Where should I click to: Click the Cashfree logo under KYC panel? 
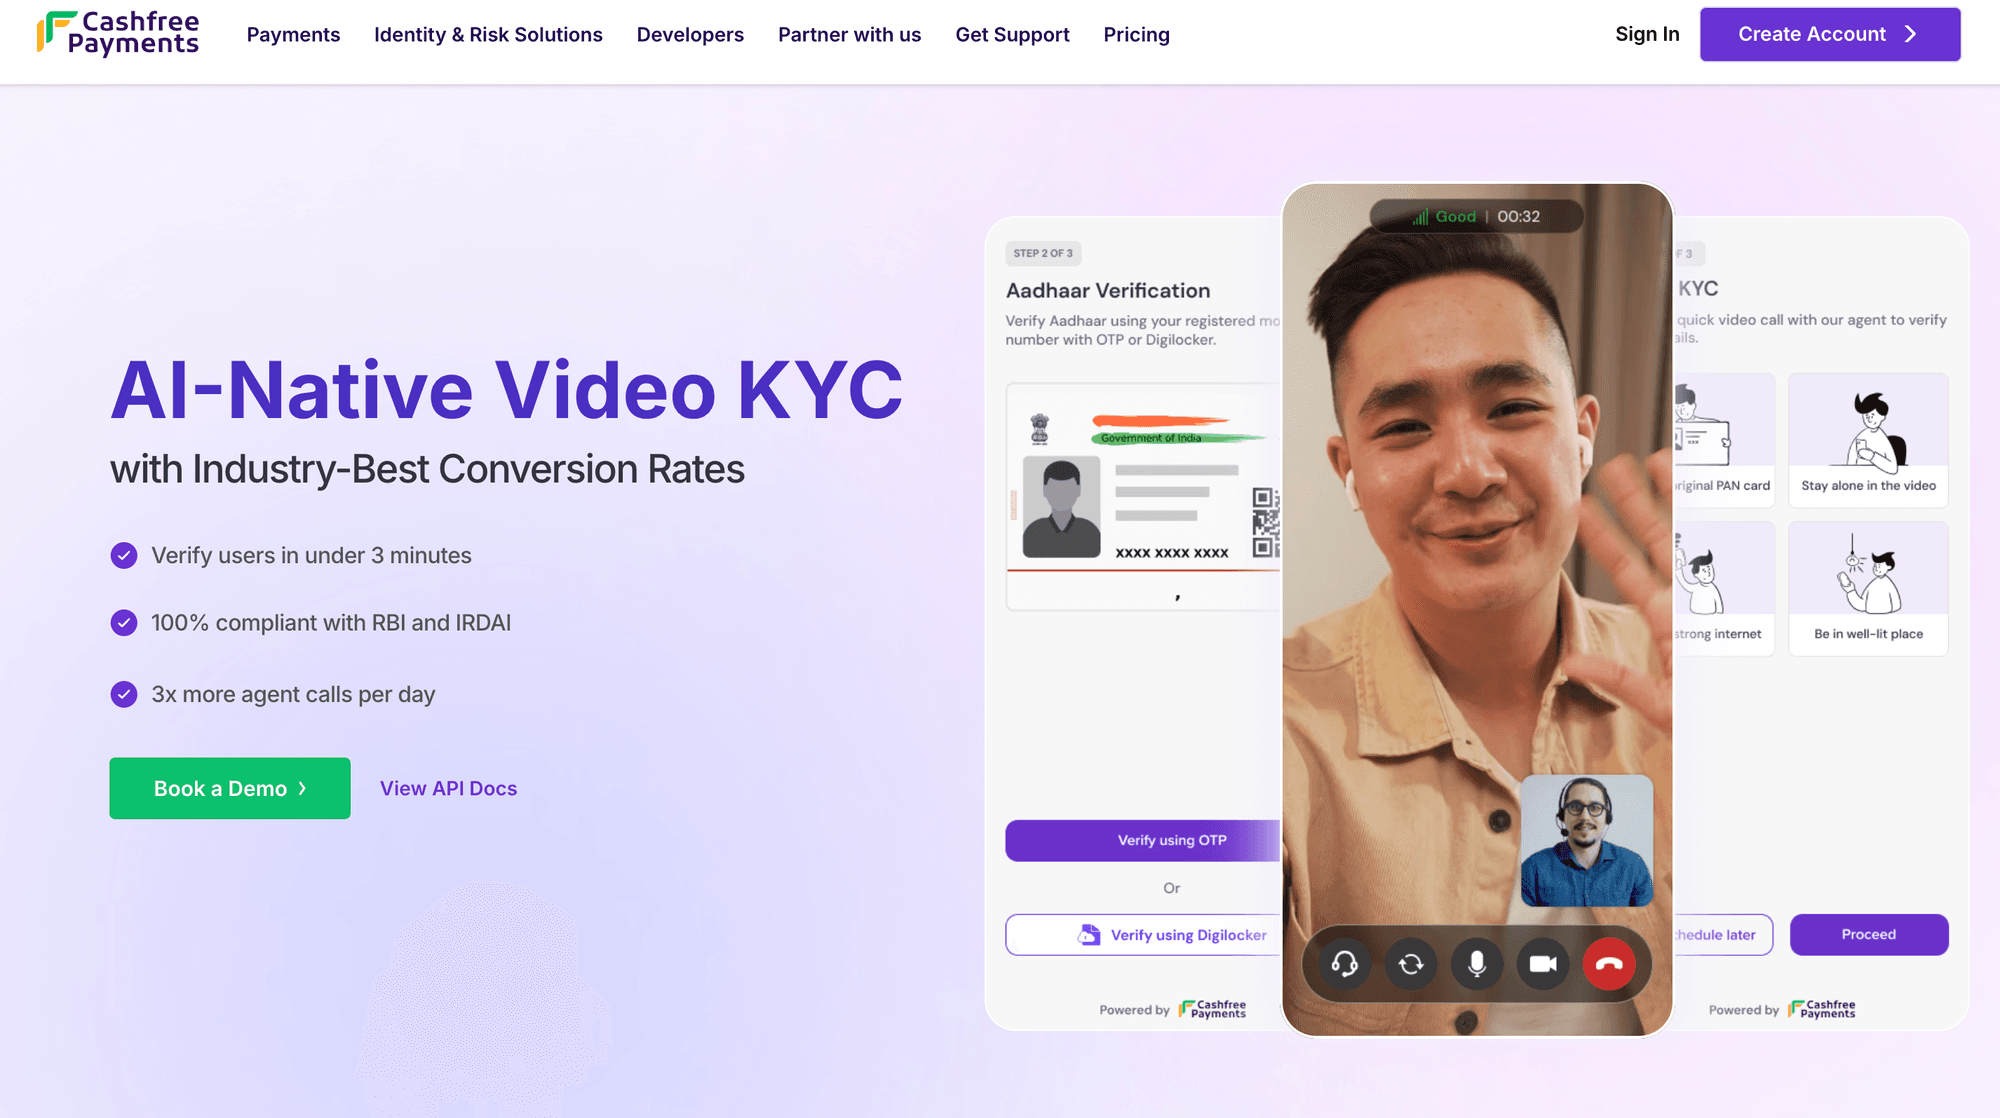(x=1821, y=1009)
